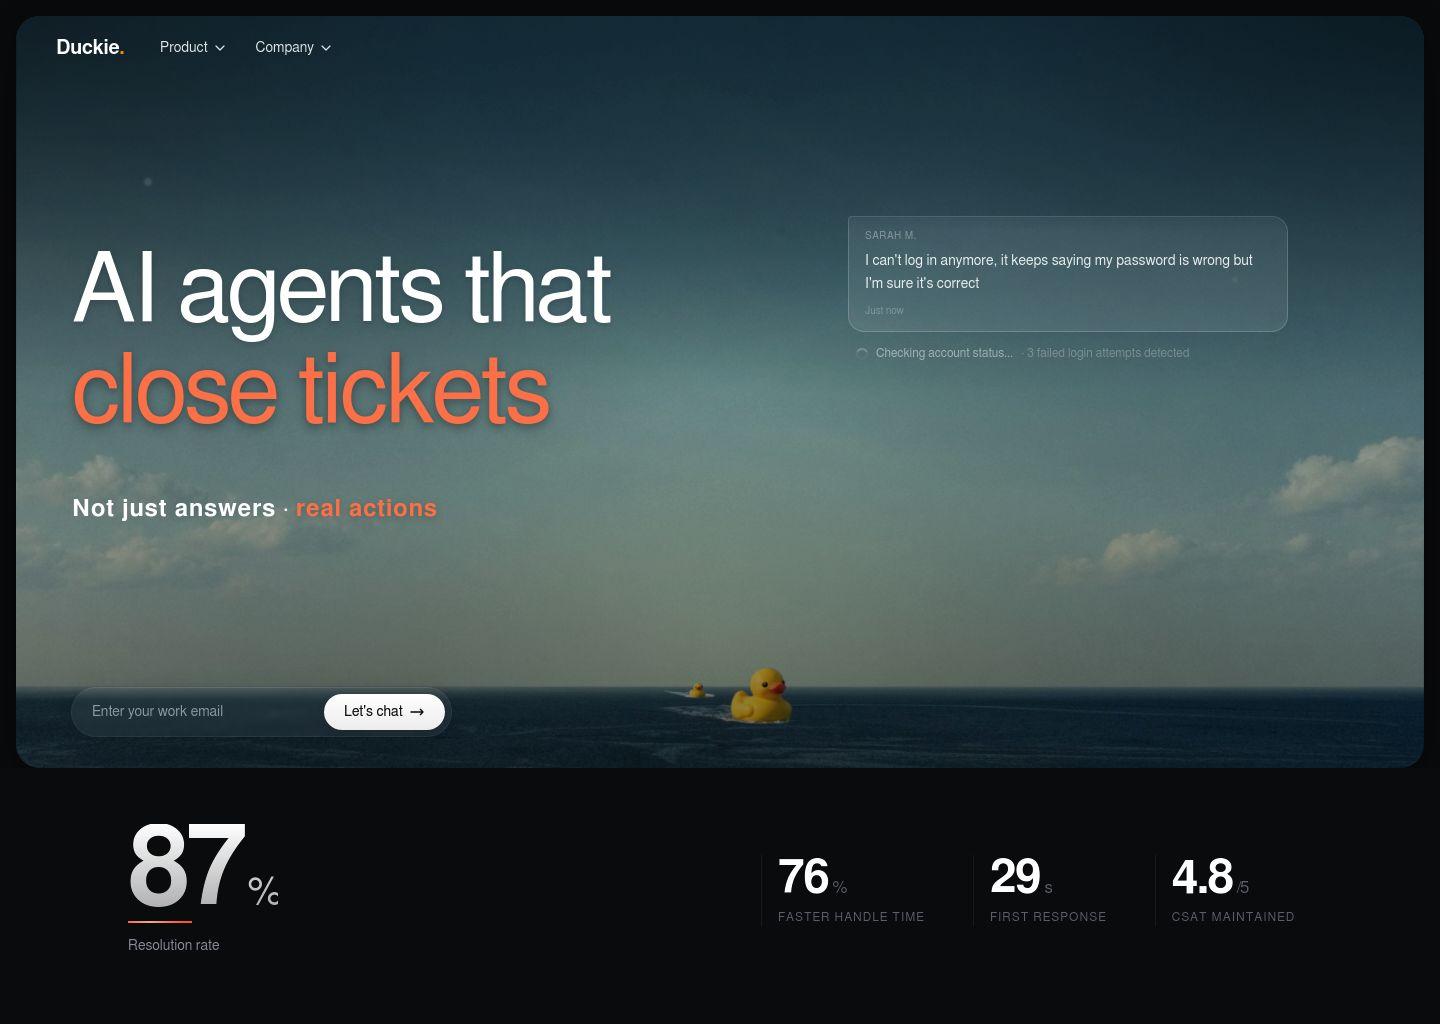Click the arrow icon in Let's chat
1440x1024 pixels.
click(417, 712)
